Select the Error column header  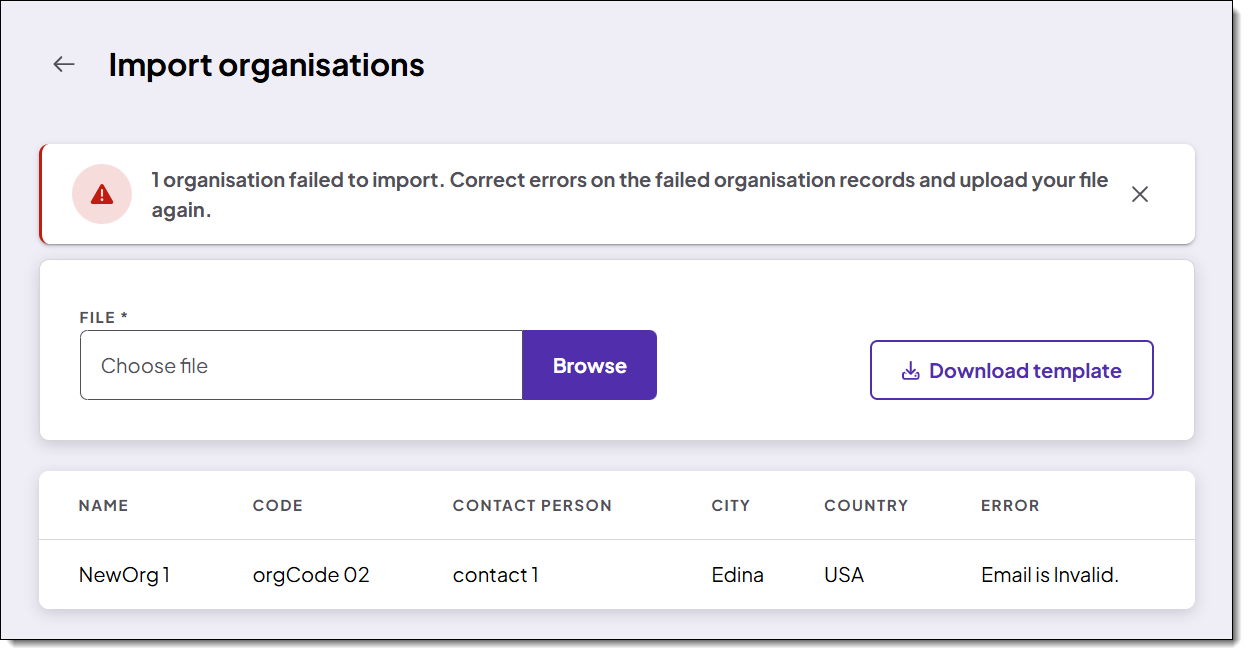pyautogui.click(x=1010, y=506)
